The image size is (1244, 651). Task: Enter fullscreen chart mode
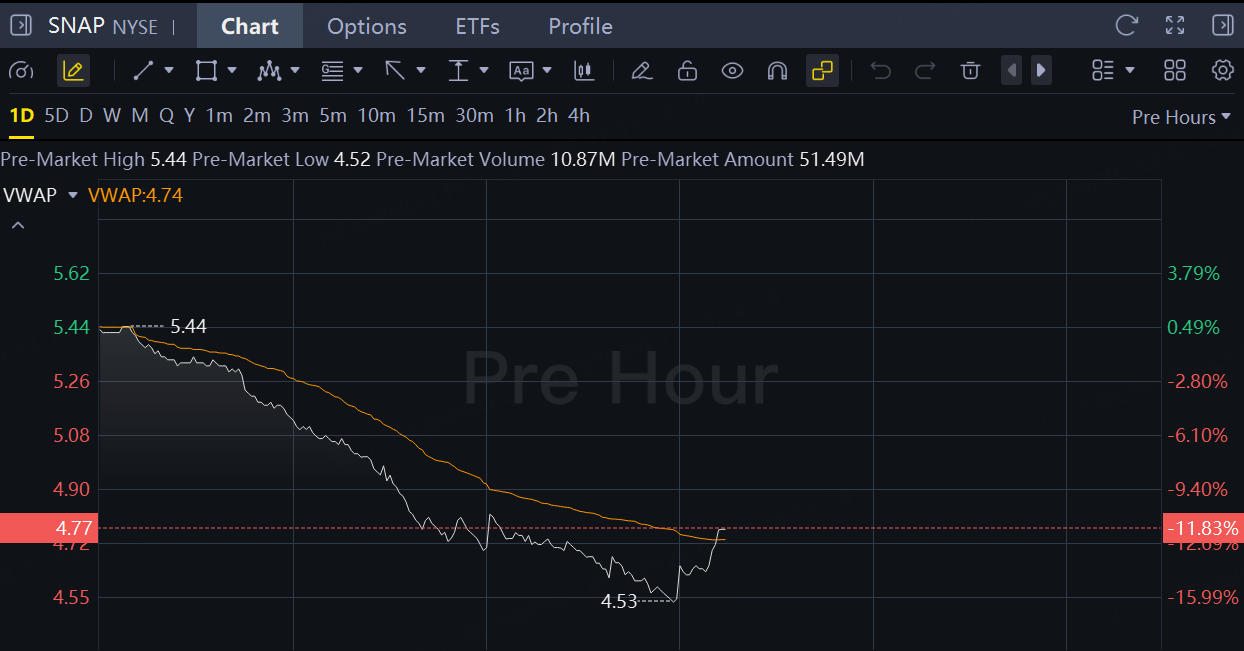(1175, 25)
